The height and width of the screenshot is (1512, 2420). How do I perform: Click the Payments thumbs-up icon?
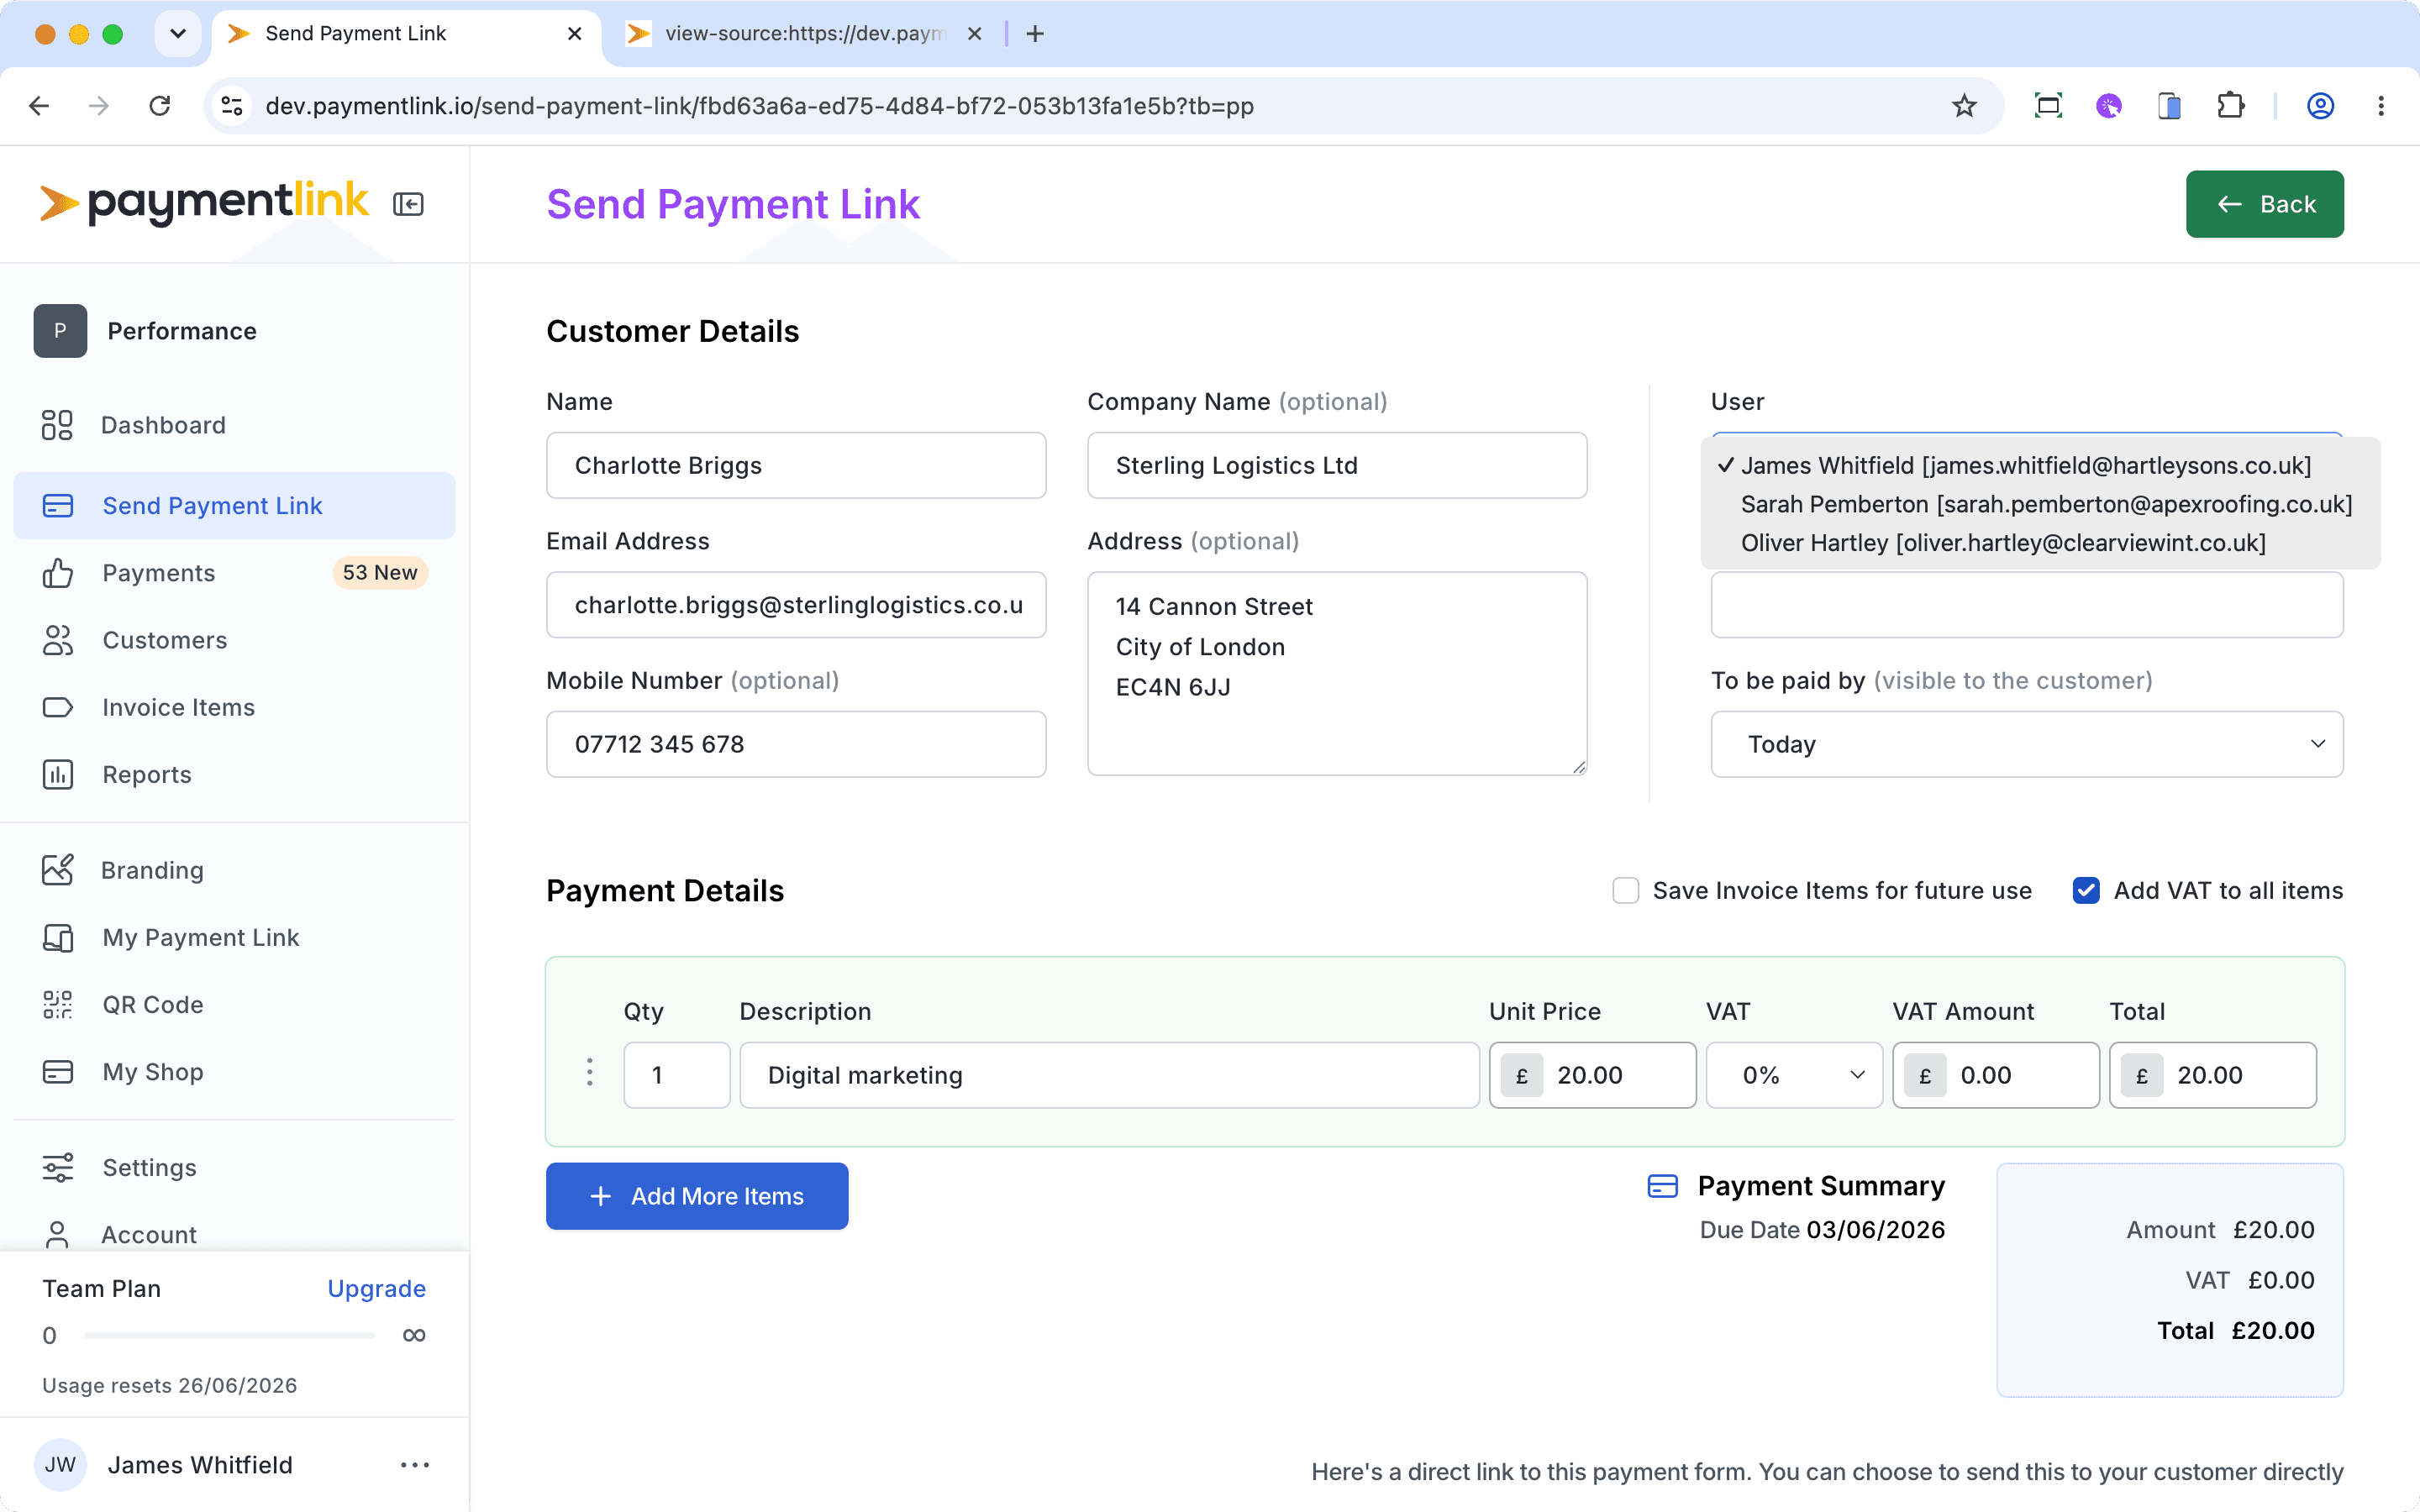tap(57, 573)
